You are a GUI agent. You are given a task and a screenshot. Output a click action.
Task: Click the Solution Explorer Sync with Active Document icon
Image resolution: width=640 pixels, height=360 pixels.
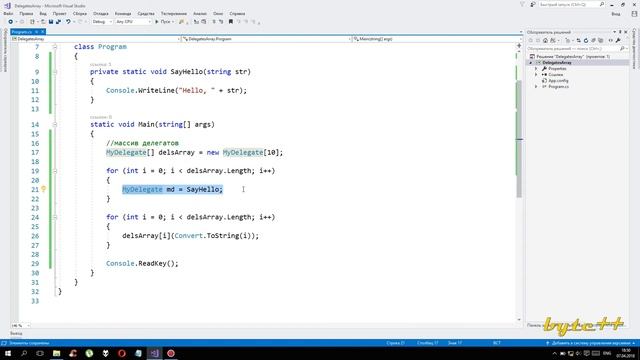click(578, 40)
